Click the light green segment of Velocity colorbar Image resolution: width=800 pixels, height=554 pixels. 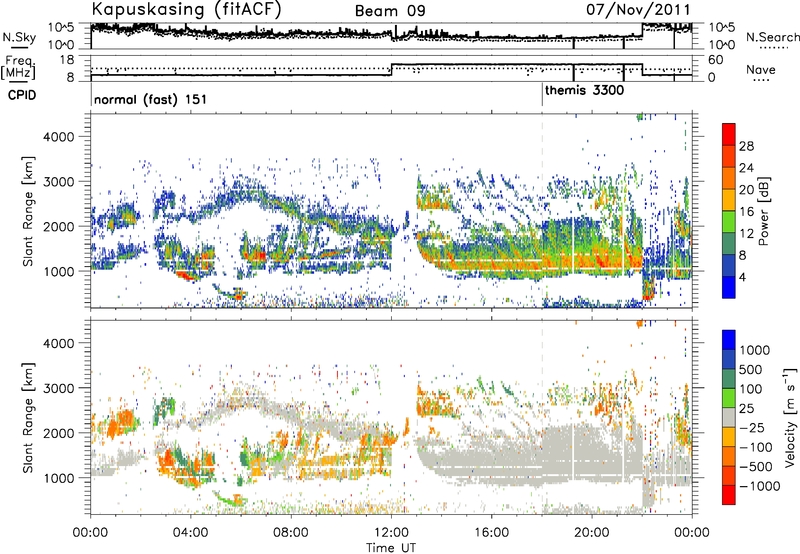pos(729,398)
